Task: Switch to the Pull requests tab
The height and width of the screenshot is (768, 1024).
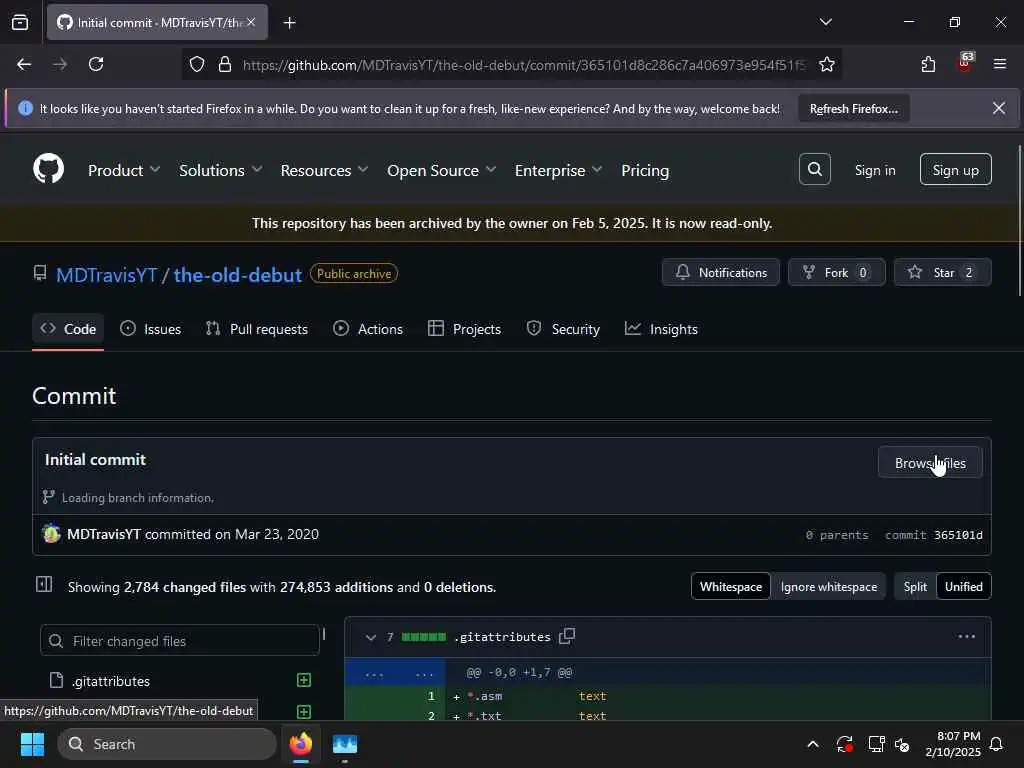Action: pos(256,329)
